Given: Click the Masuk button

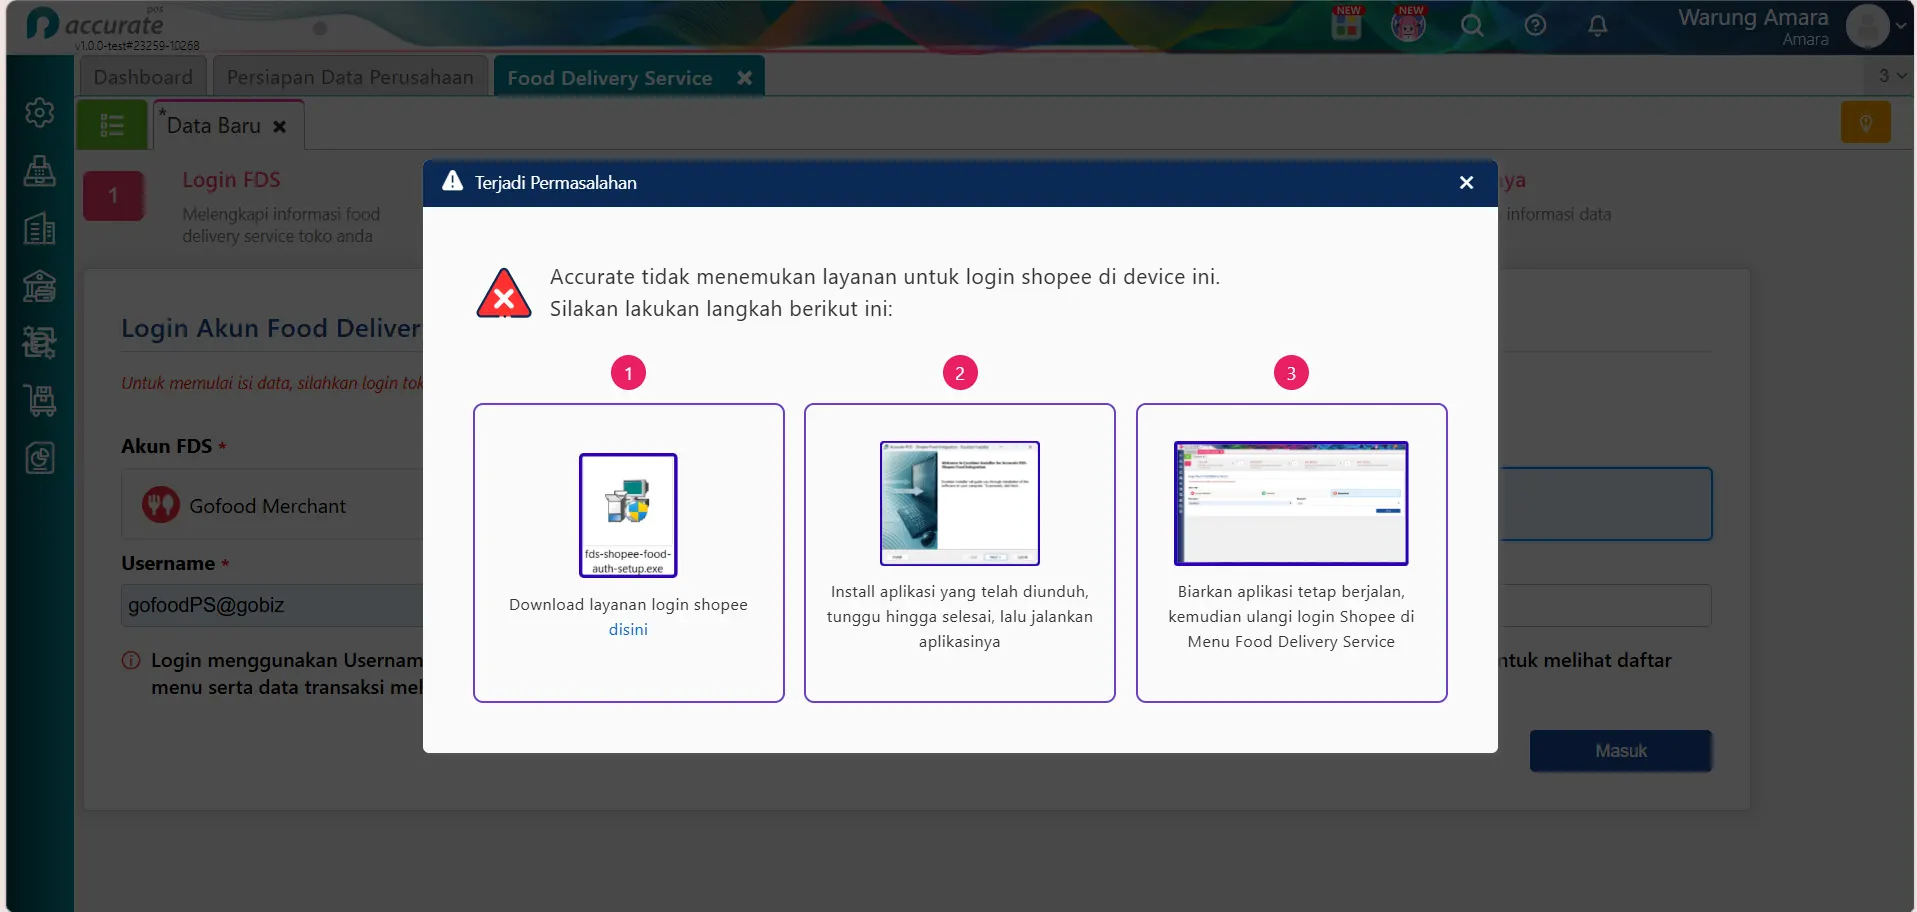Looking at the screenshot, I should point(1620,751).
